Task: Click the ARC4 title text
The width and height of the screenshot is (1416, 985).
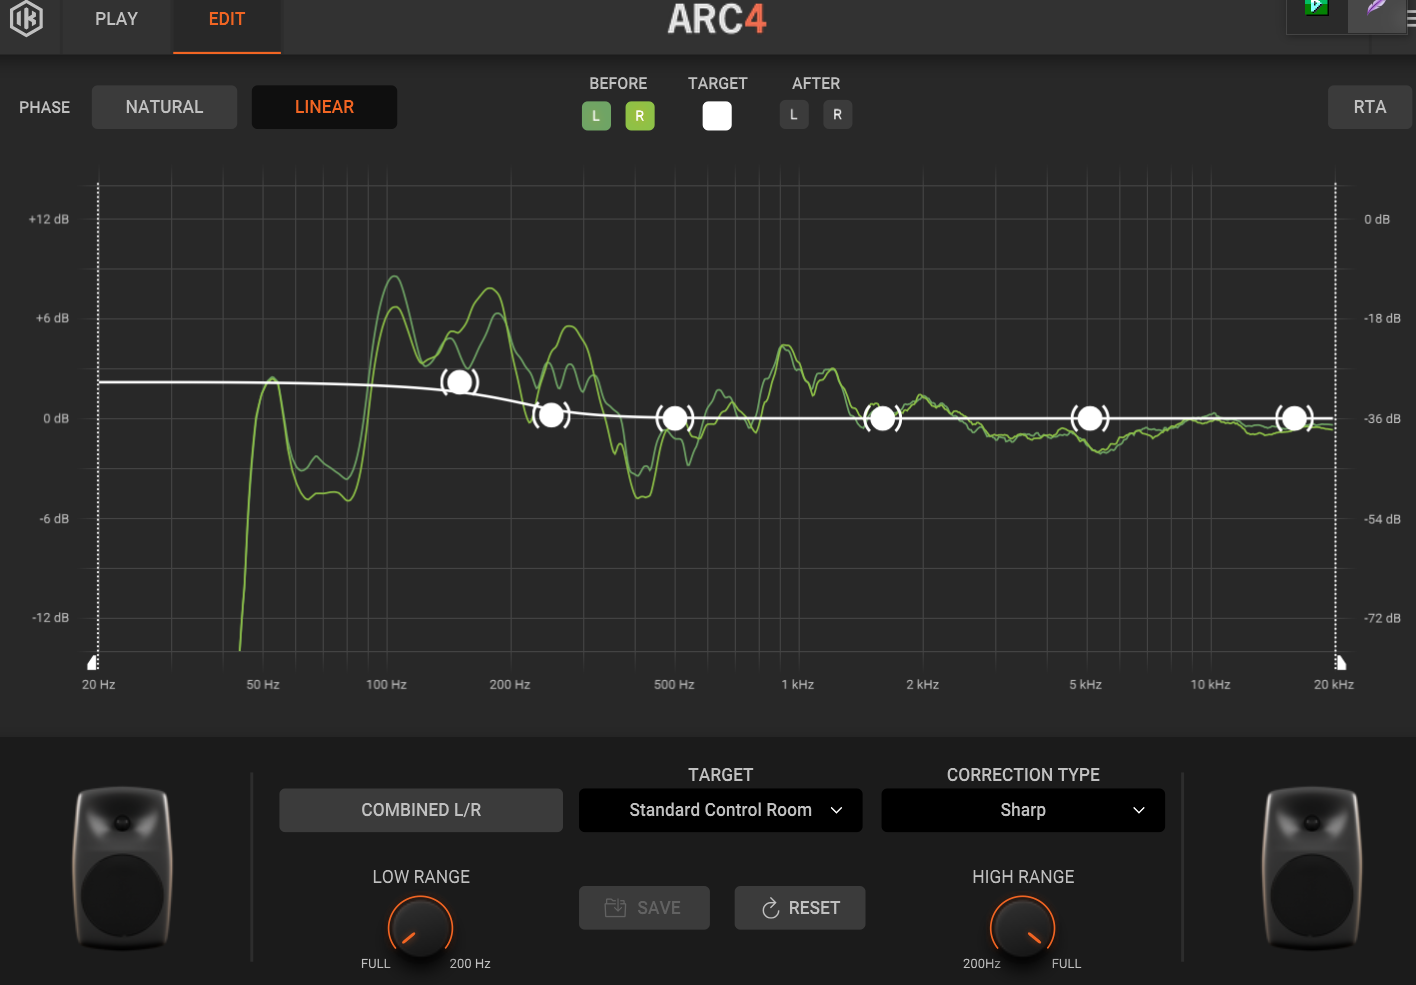Action: pyautogui.click(x=717, y=19)
